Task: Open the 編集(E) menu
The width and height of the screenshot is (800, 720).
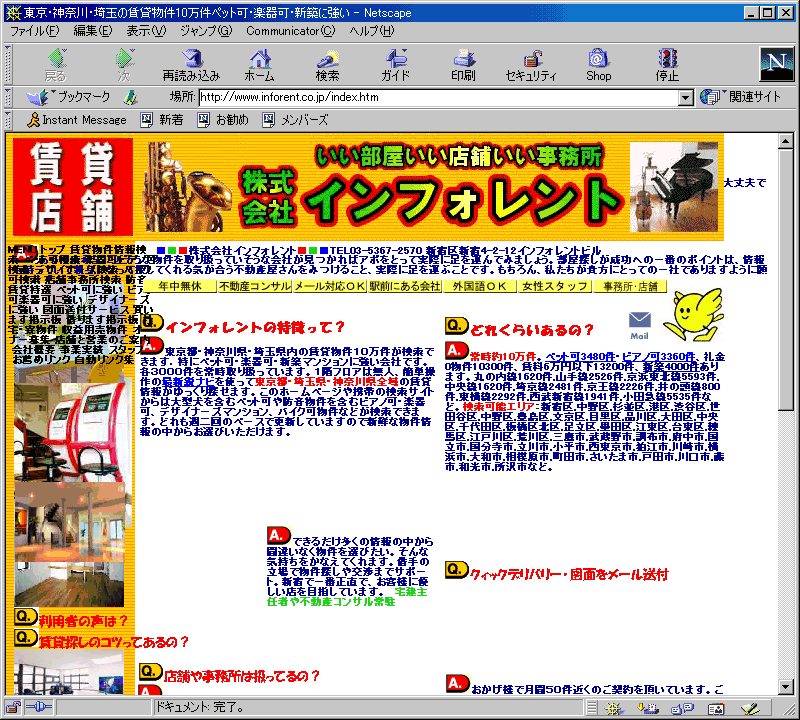Action: point(93,31)
